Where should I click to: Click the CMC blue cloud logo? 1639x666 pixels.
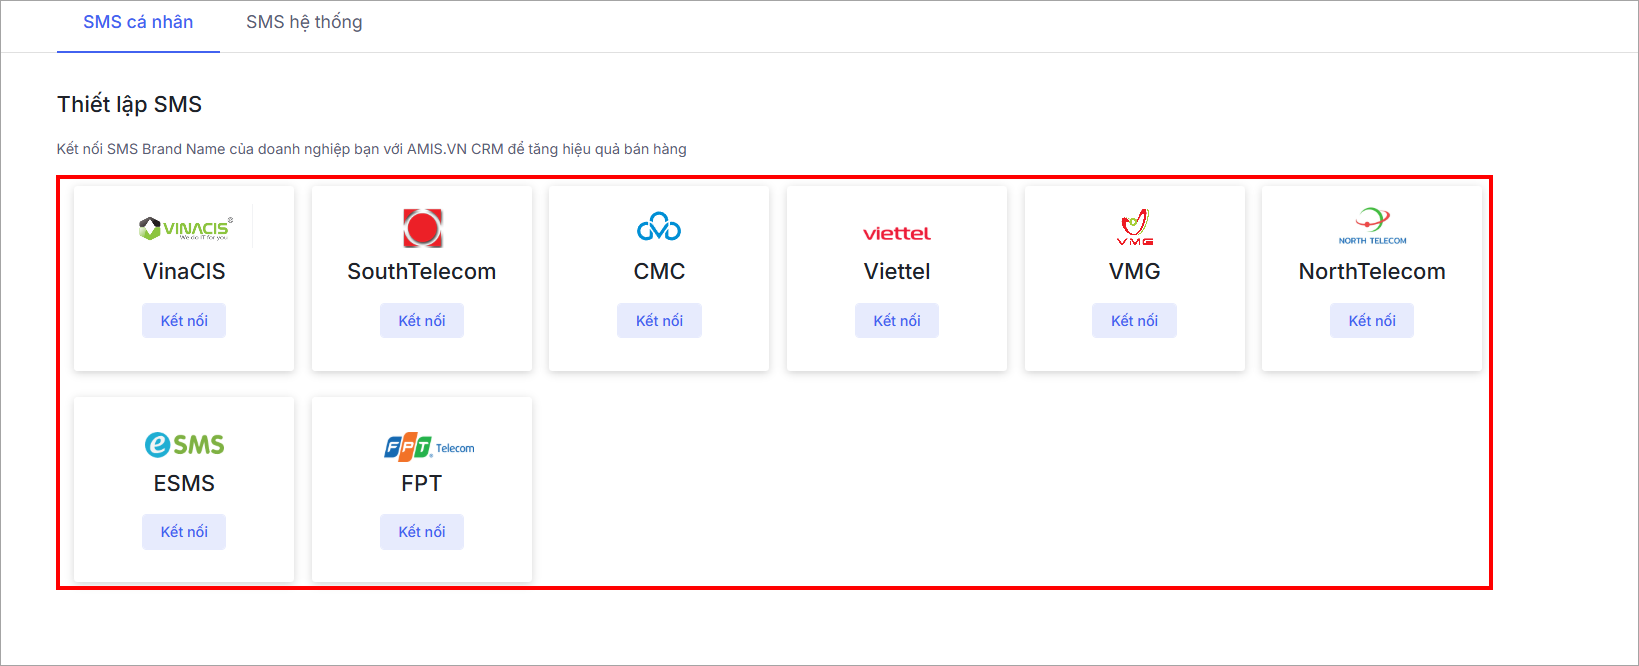pos(659,227)
